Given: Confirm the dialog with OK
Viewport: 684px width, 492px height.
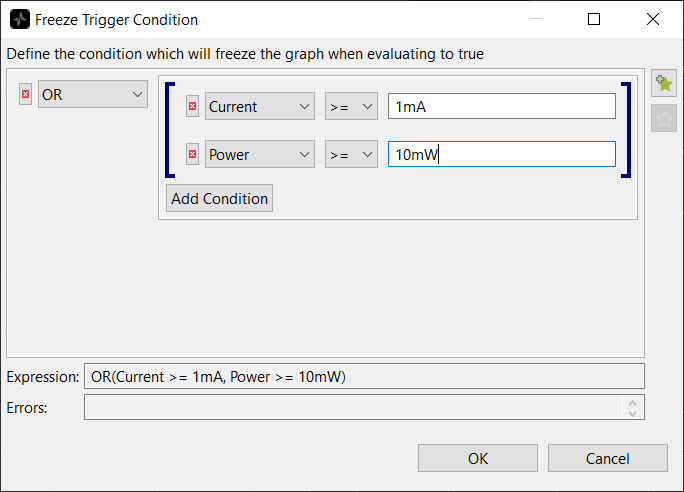Looking at the screenshot, I should tap(478, 458).
